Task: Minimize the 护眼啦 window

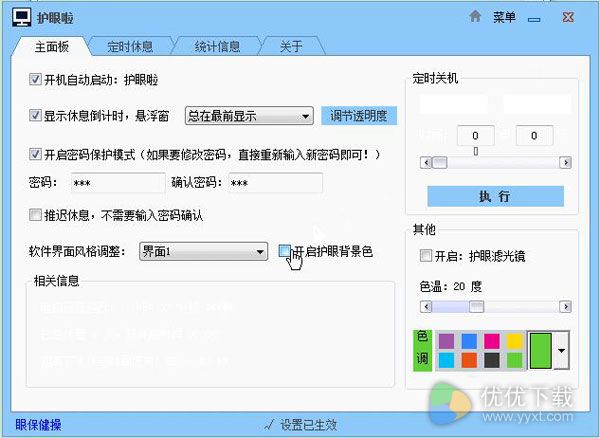Action: pyautogui.click(x=534, y=20)
